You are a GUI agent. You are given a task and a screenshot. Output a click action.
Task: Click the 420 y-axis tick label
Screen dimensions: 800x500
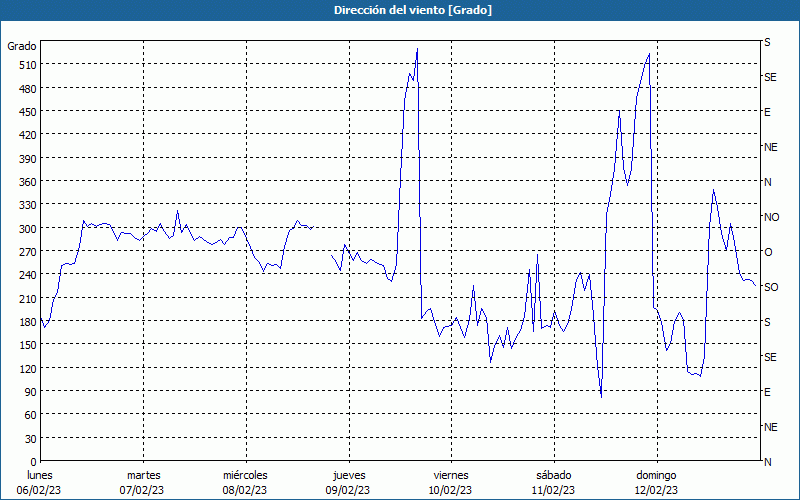pyautogui.click(x=28, y=135)
